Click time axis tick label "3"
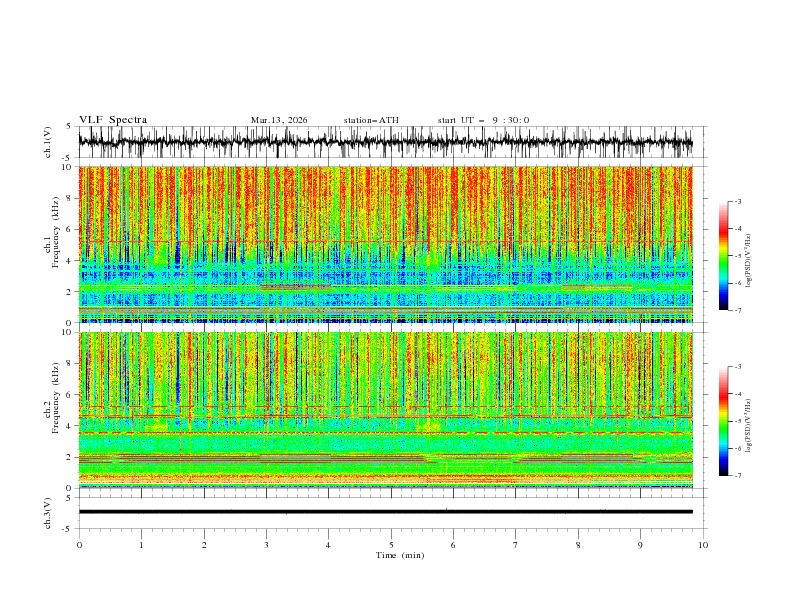 tap(266, 545)
